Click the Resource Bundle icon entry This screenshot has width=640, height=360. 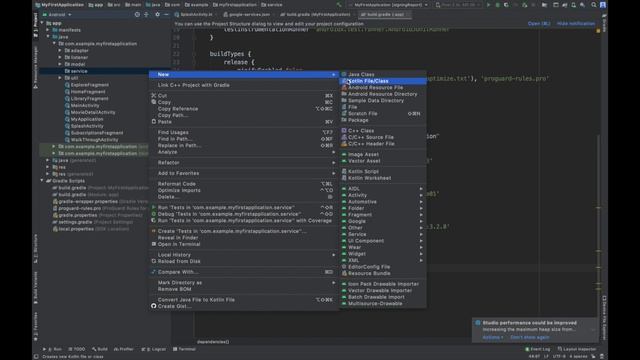coord(344,273)
